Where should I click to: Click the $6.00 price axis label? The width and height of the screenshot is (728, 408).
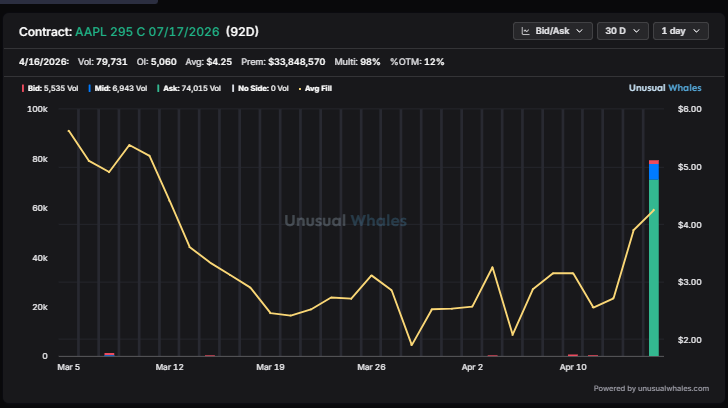(689, 109)
